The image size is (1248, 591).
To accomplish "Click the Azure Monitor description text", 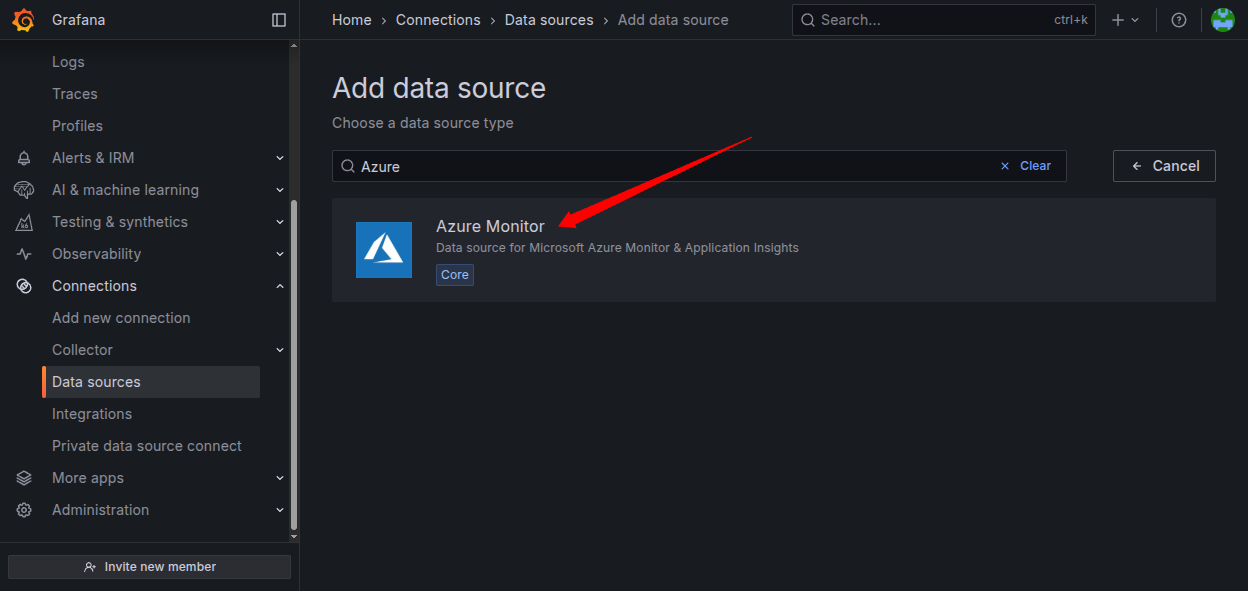I will click(617, 248).
